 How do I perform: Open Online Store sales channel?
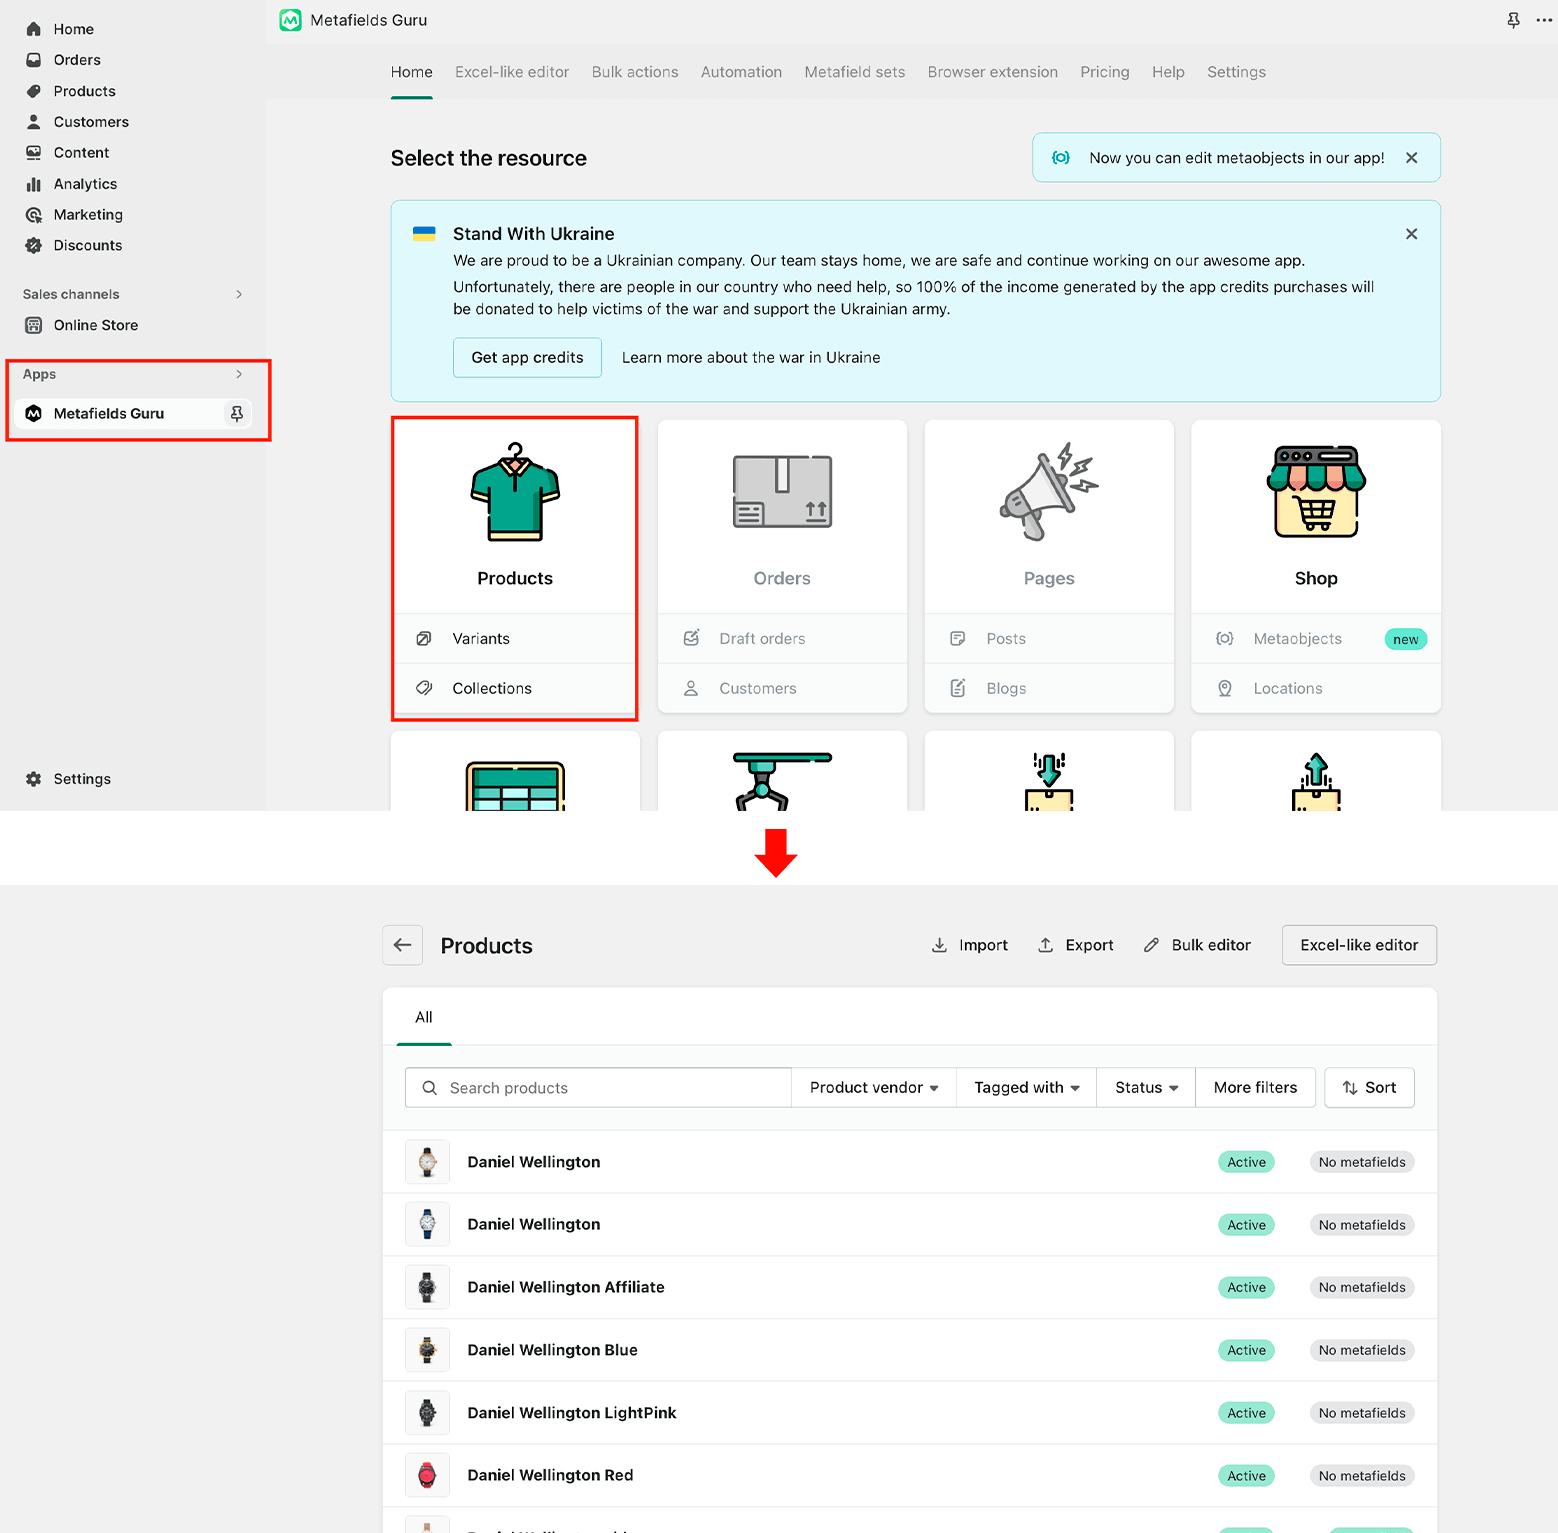point(96,325)
